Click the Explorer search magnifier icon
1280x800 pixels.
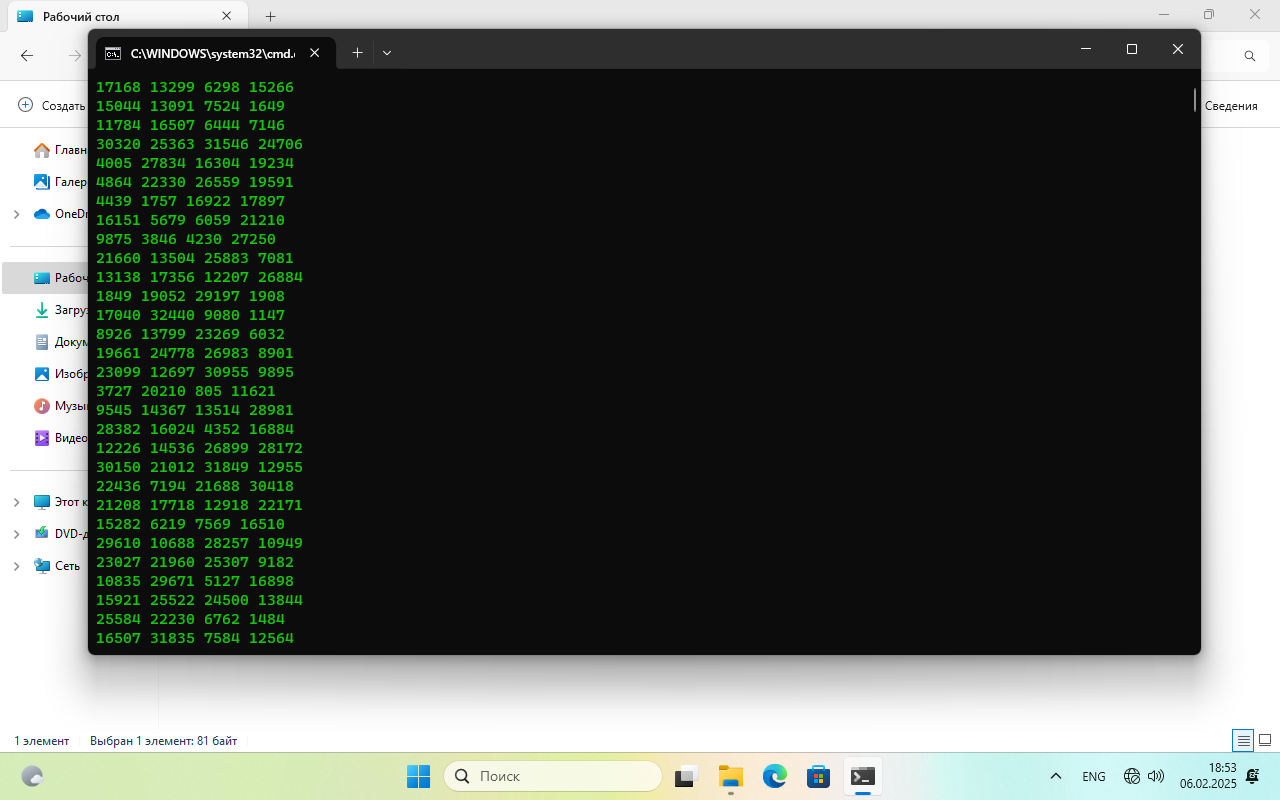tap(1250, 56)
